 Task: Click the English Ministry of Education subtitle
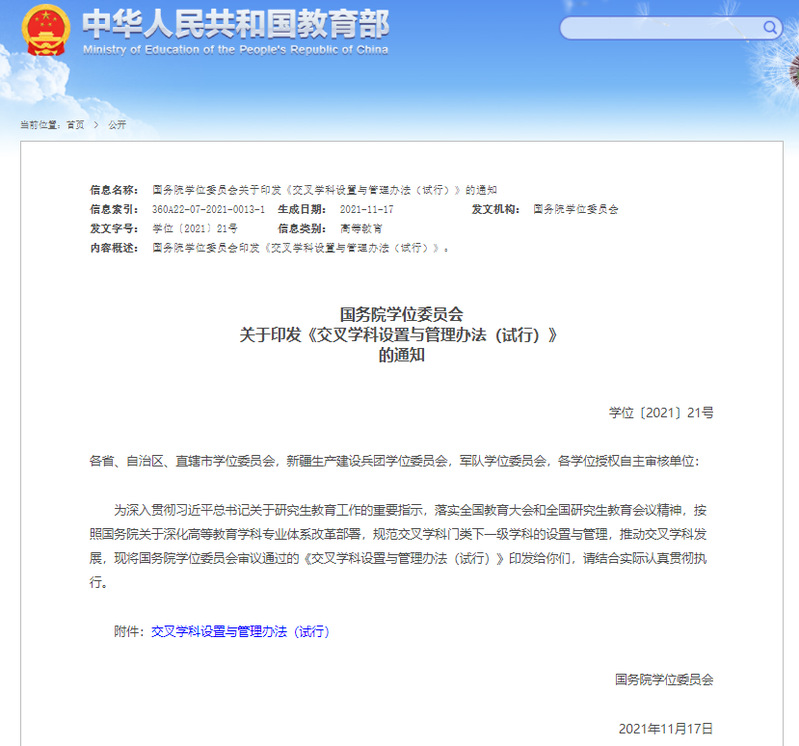tap(235, 49)
